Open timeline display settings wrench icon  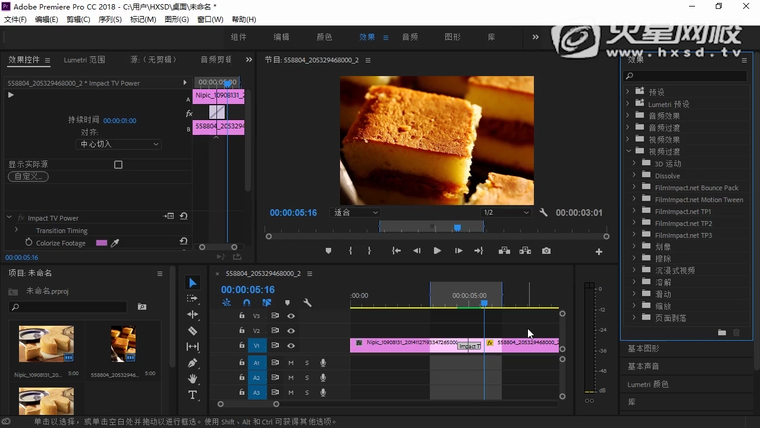tap(308, 302)
